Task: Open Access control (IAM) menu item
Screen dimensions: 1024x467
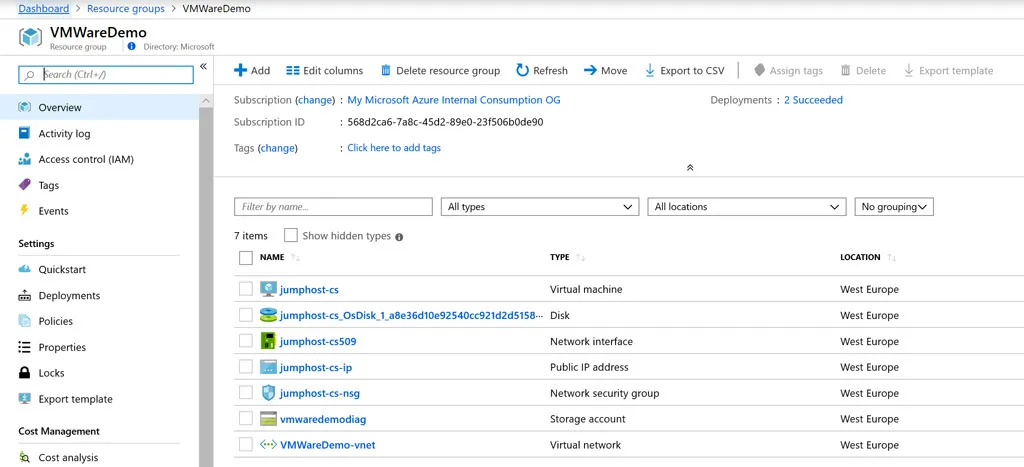Action: [x=99, y=159]
